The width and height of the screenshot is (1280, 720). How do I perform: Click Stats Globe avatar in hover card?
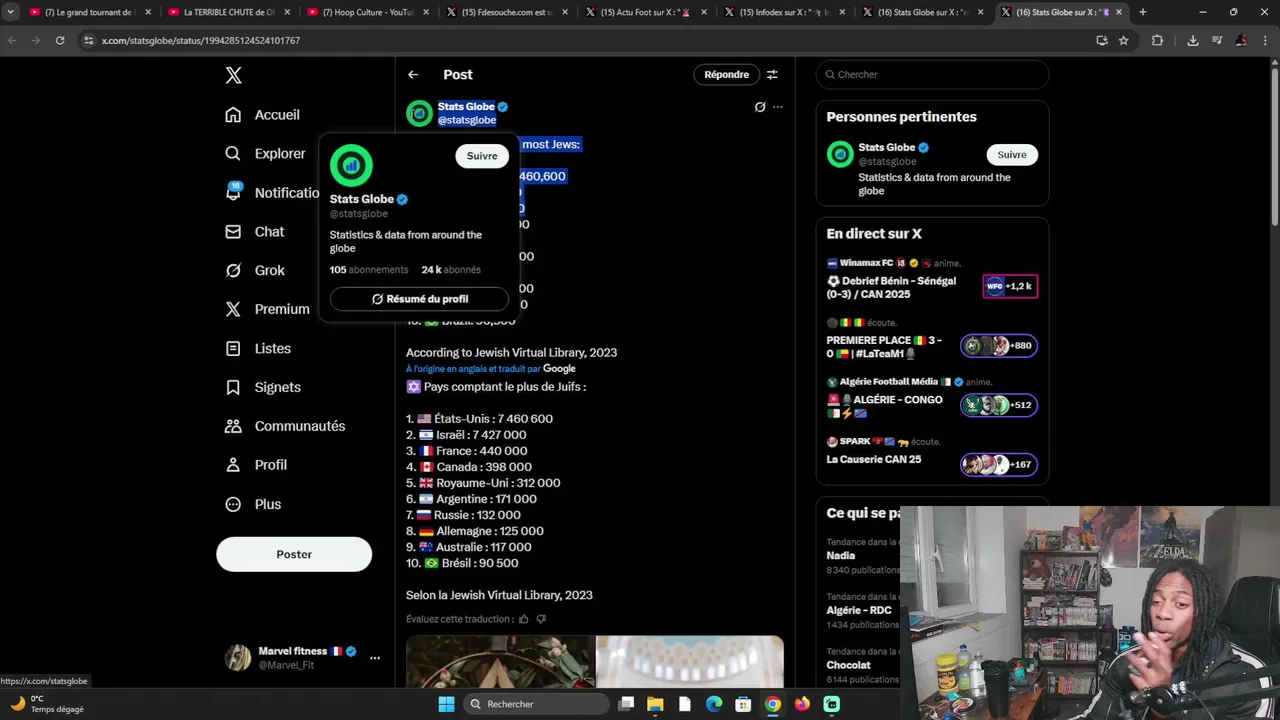coord(351,165)
